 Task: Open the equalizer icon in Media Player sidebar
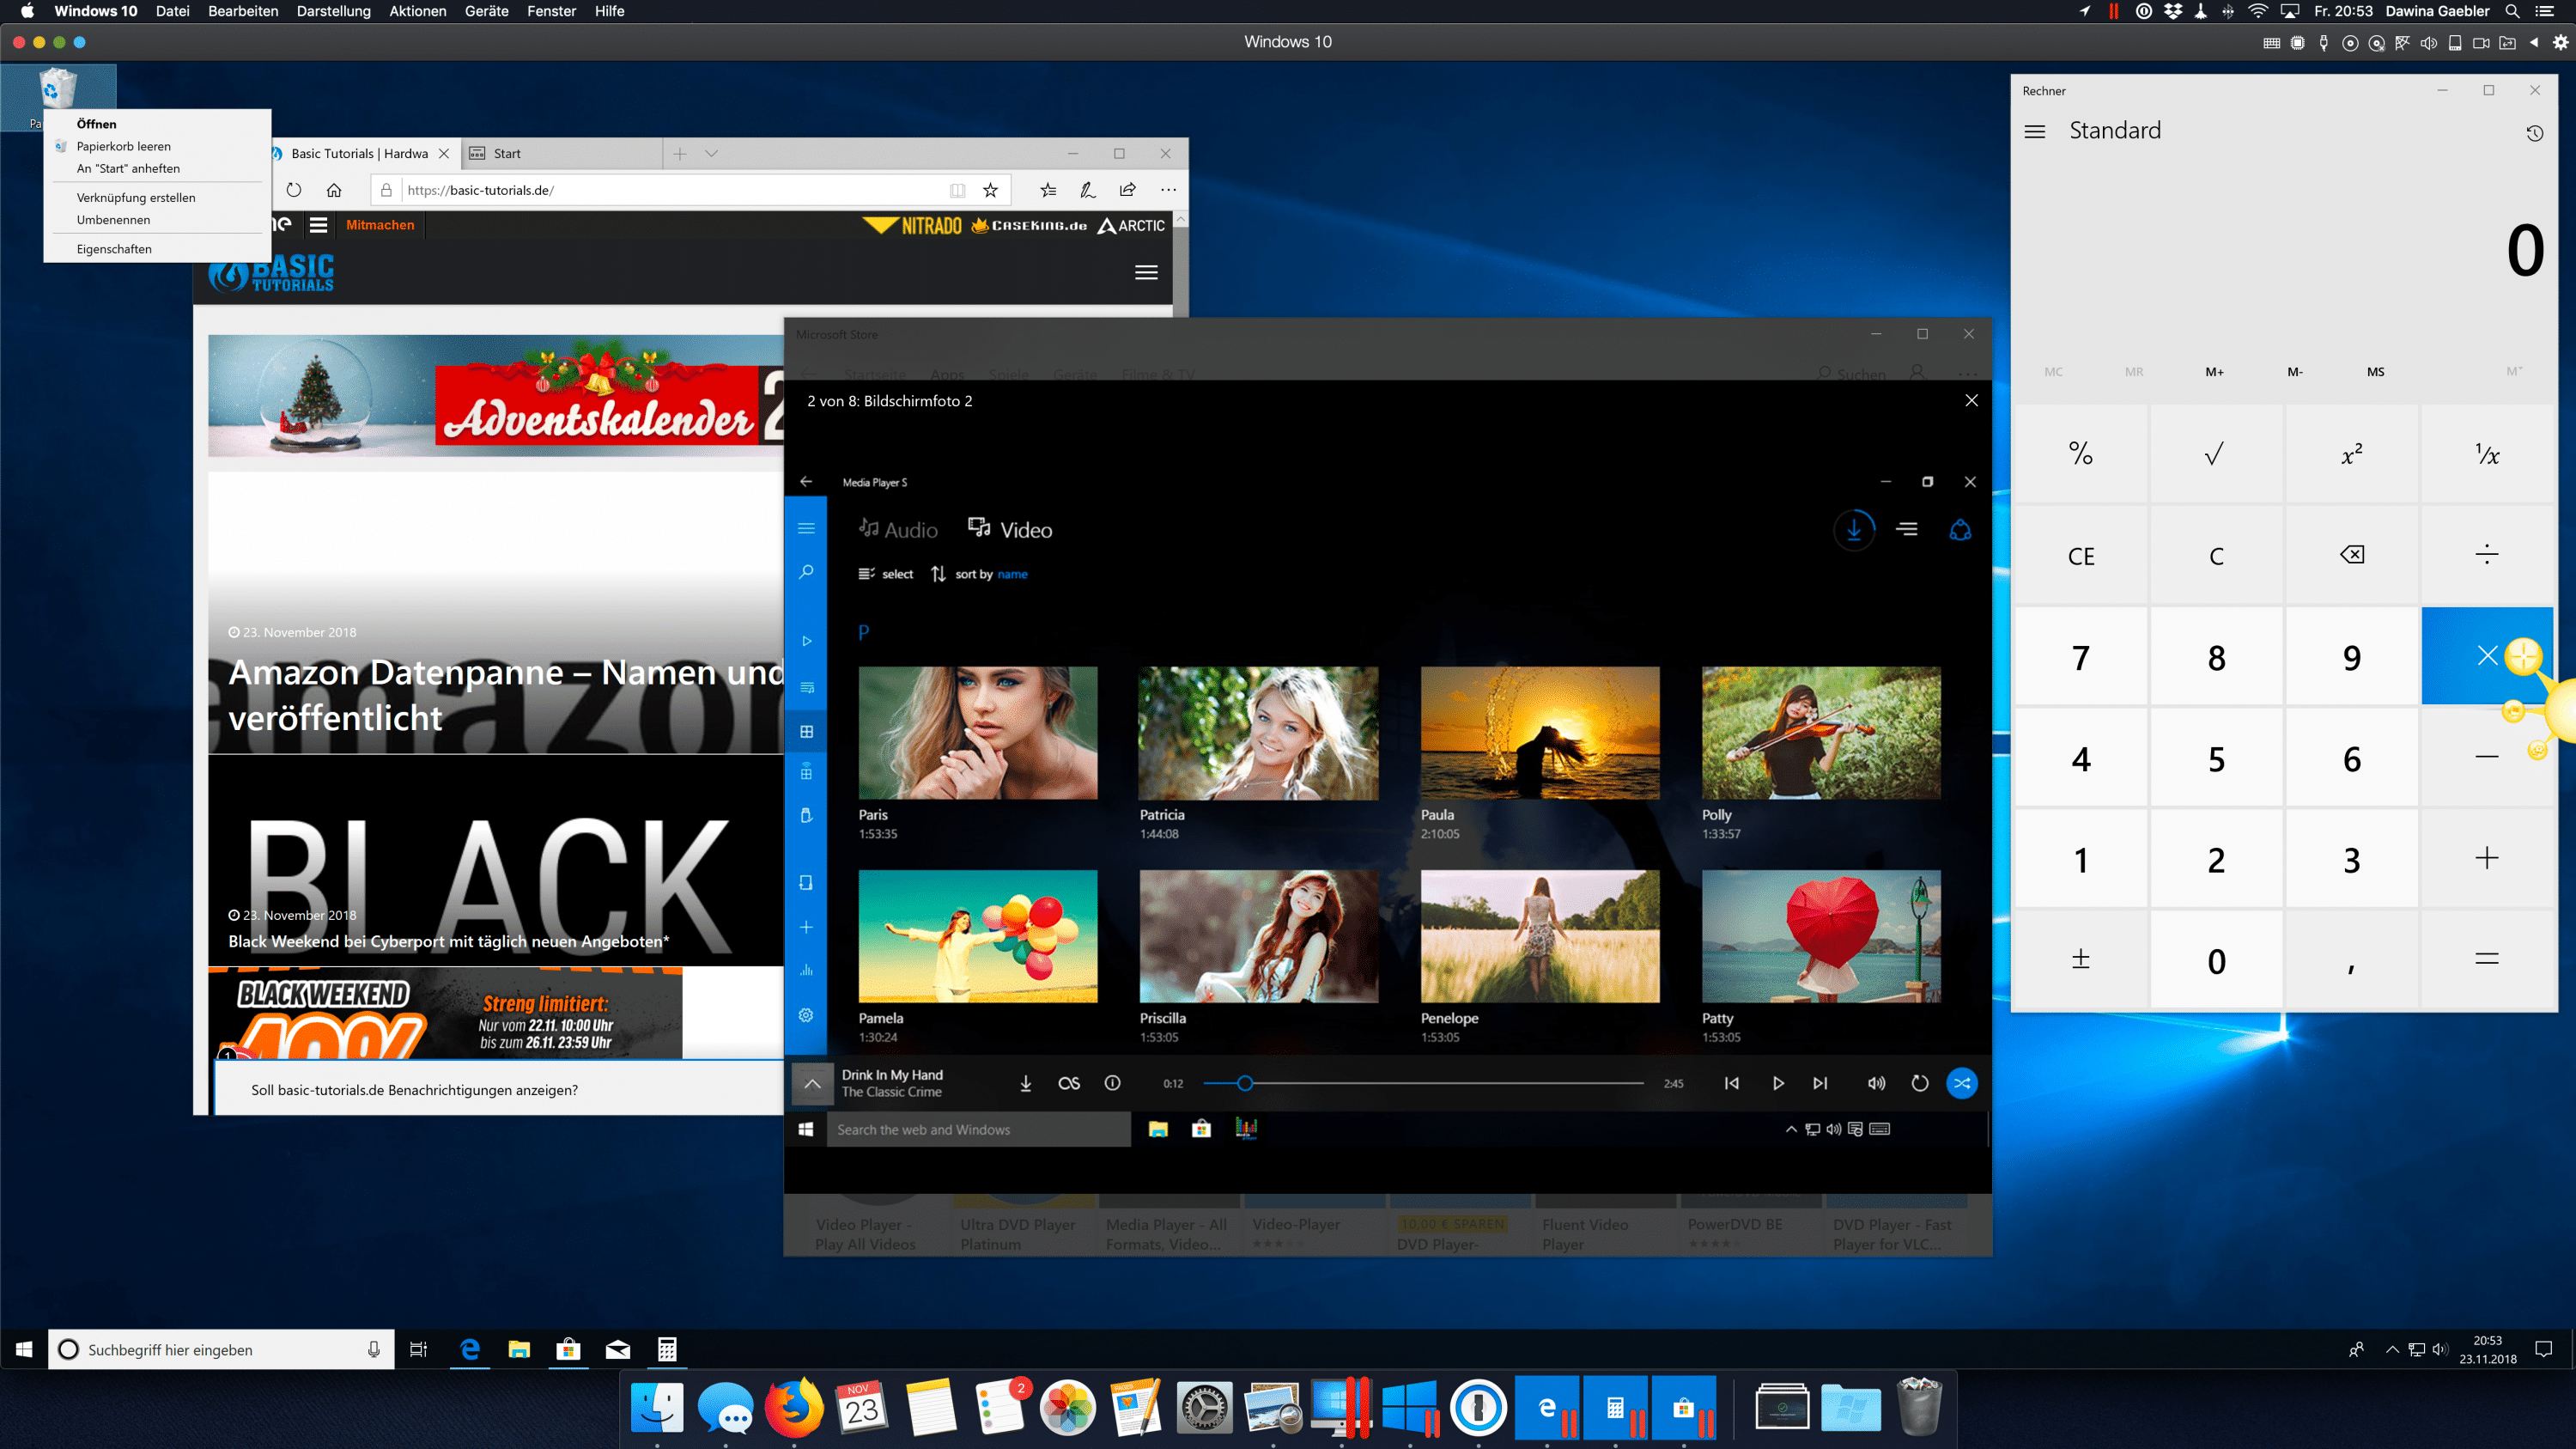[x=805, y=970]
